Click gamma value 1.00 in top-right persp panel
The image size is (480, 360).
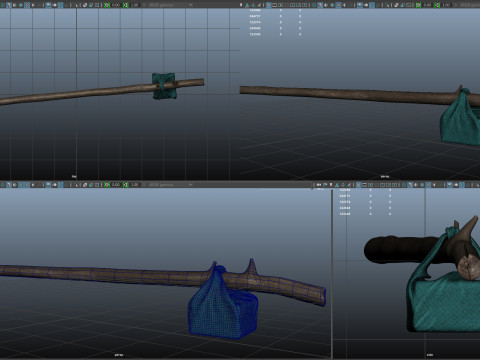point(446,5)
